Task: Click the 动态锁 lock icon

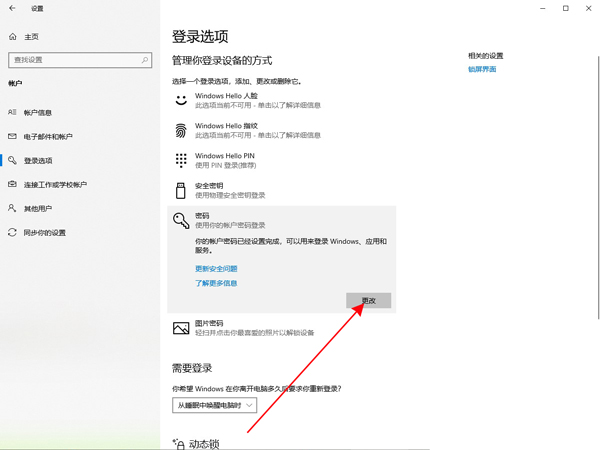Action: coord(179,444)
